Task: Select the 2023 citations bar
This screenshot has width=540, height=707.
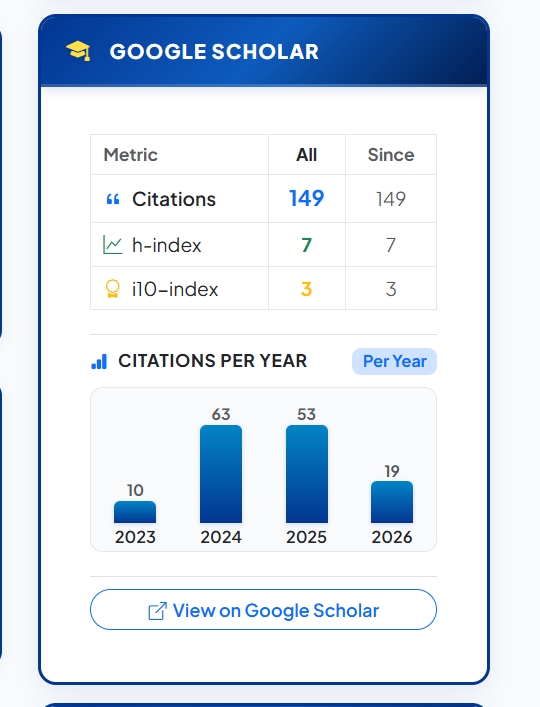Action: [135, 512]
